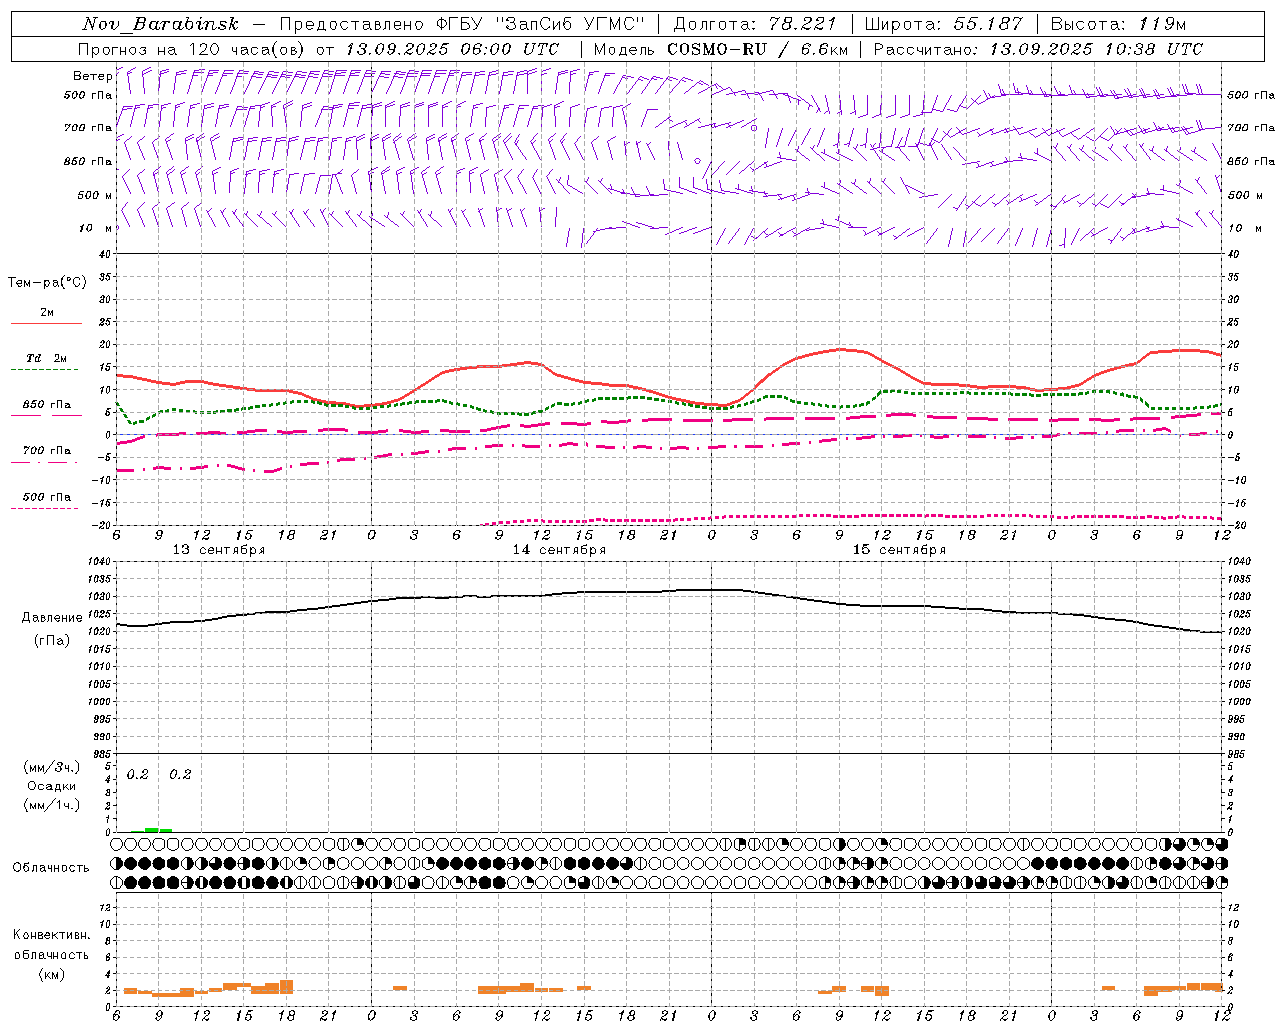Click the Nov_Barabinsk station title
1280x1024 pixels.
point(161,24)
